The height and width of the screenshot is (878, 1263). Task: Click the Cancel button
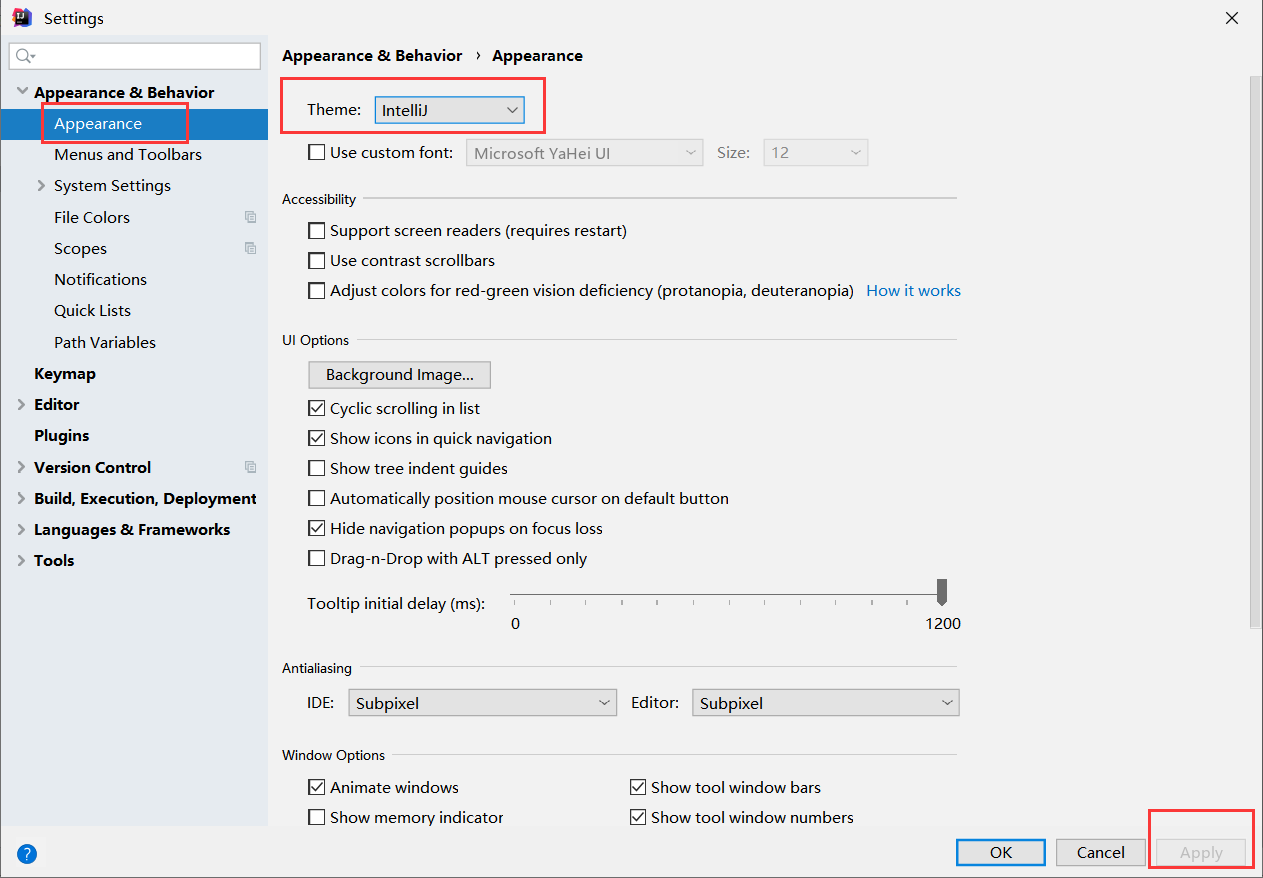1101,853
